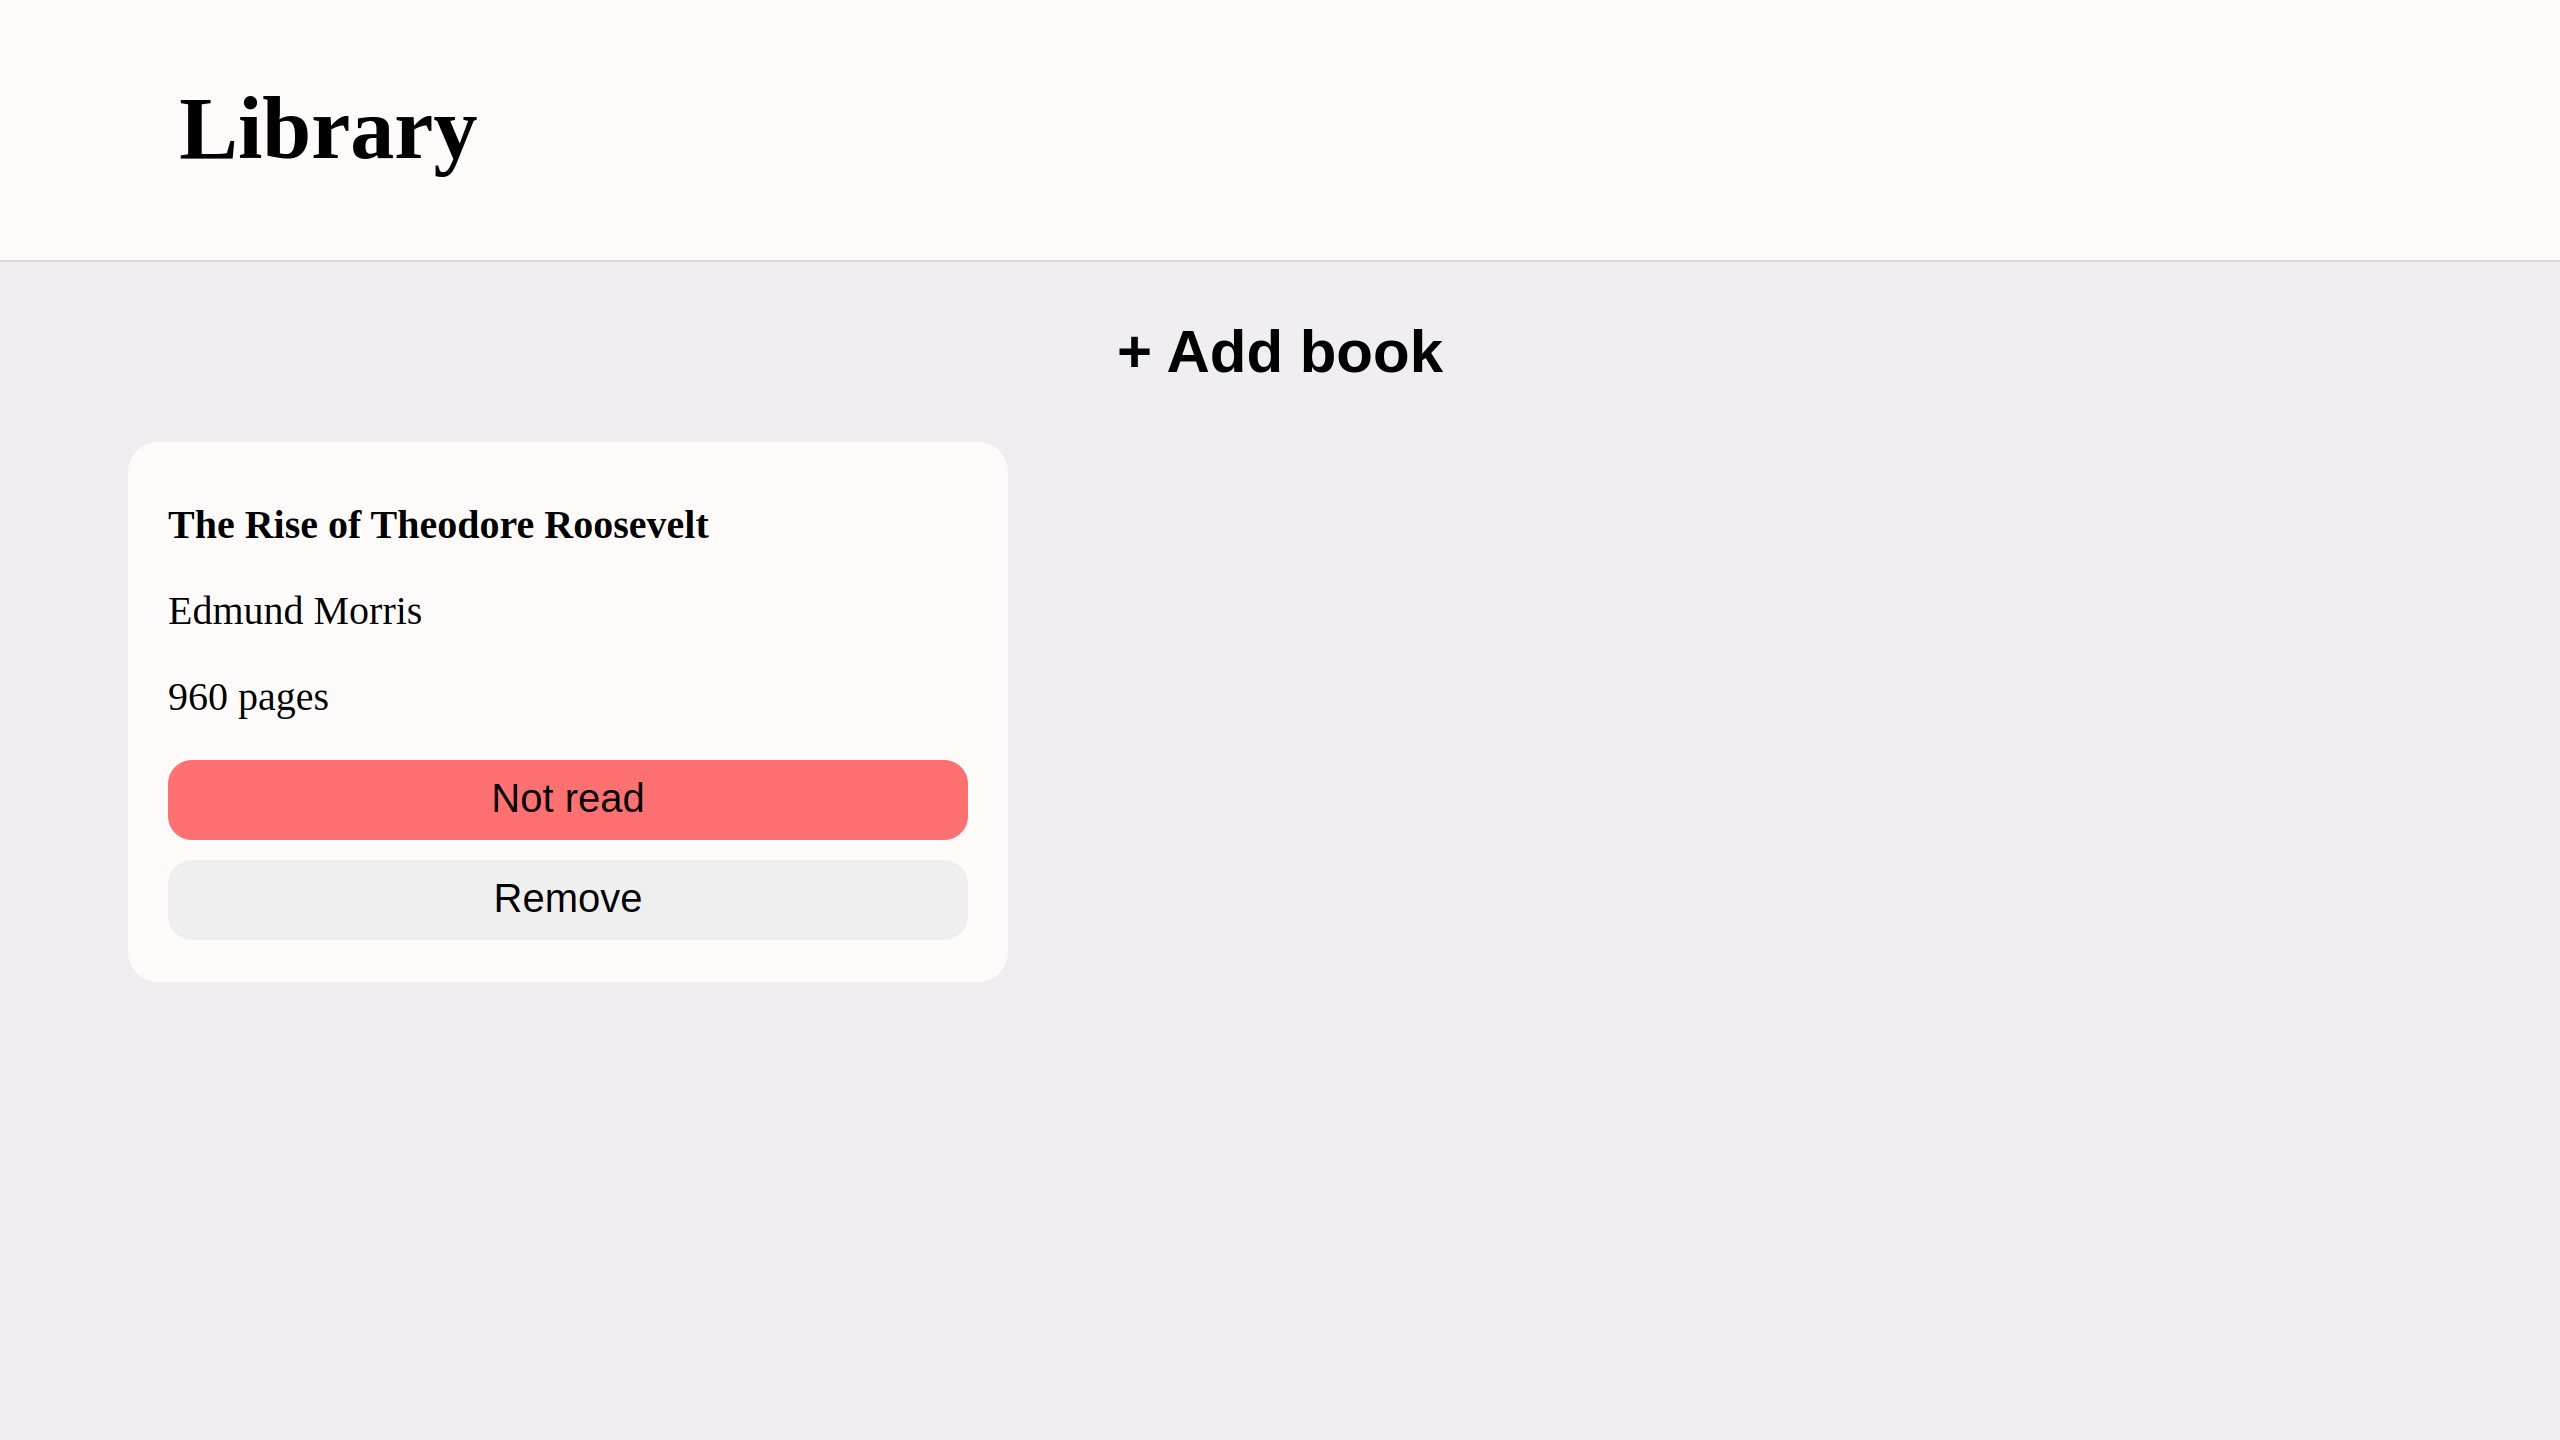Switch read status for Edmund Morris's book

coord(568,799)
